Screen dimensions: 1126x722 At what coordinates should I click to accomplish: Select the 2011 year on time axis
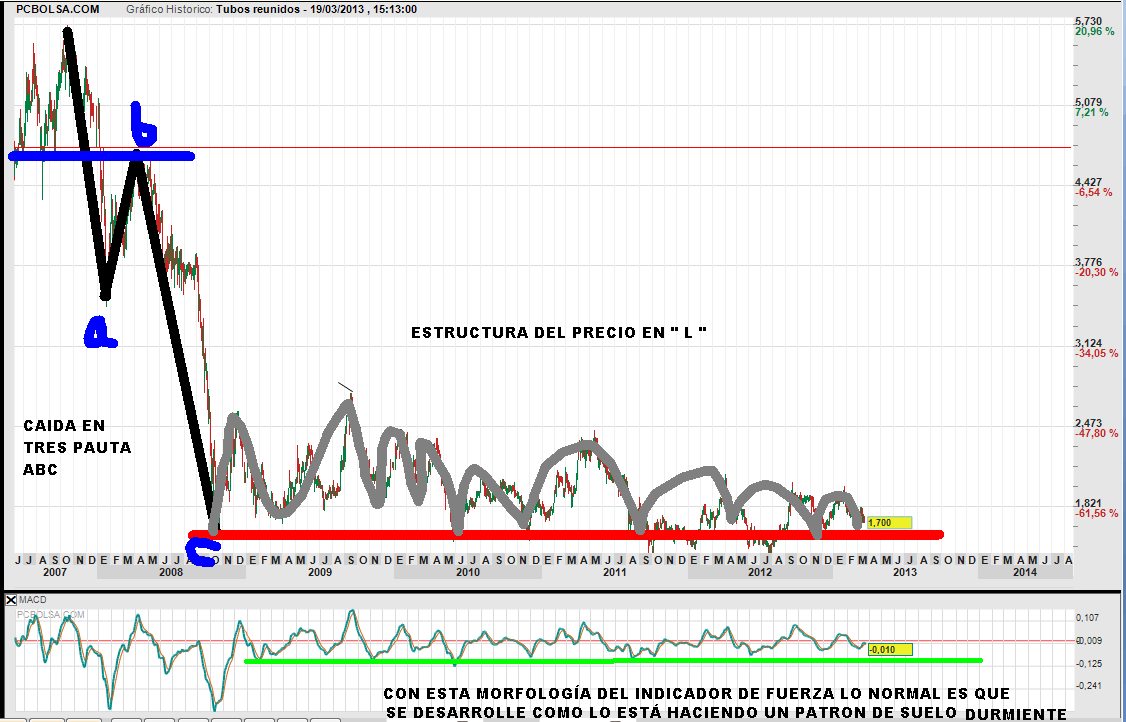coord(614,572)
